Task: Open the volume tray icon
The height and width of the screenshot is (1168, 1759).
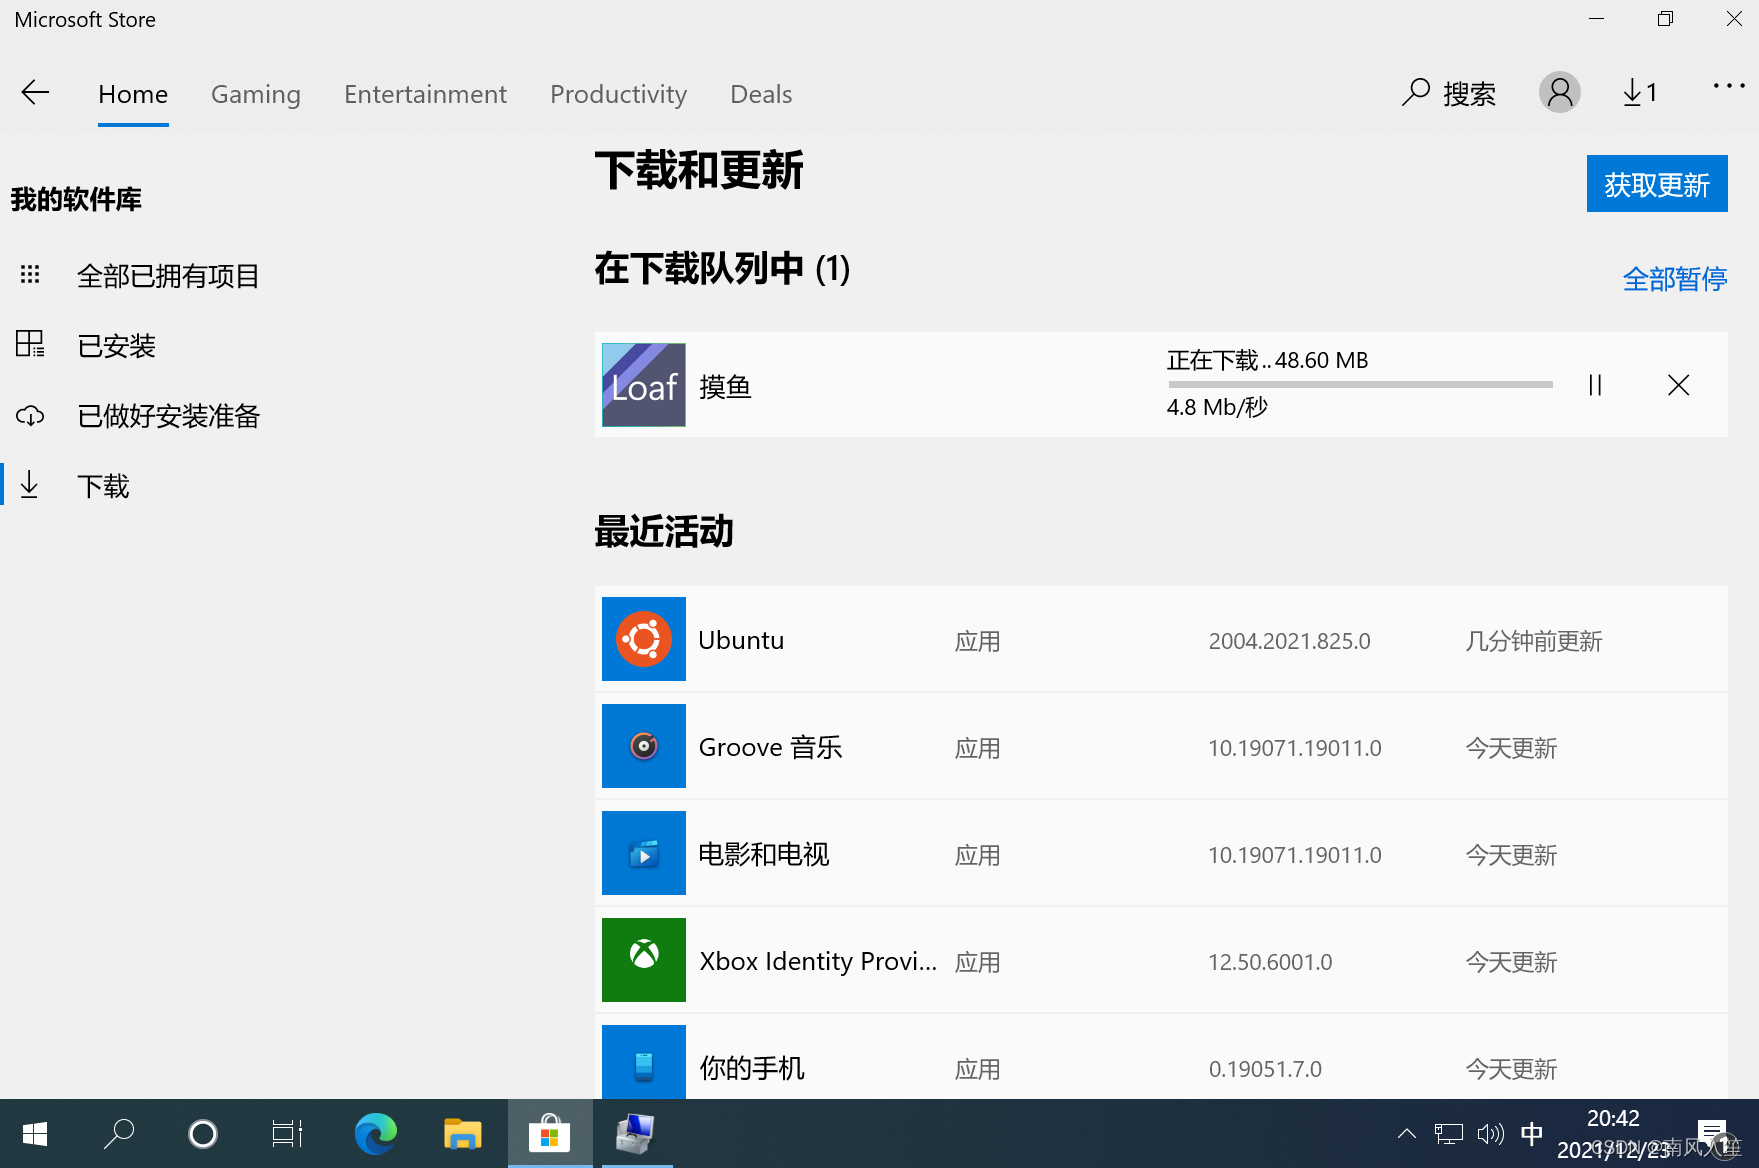Action: click(x=1490, y=1134)
